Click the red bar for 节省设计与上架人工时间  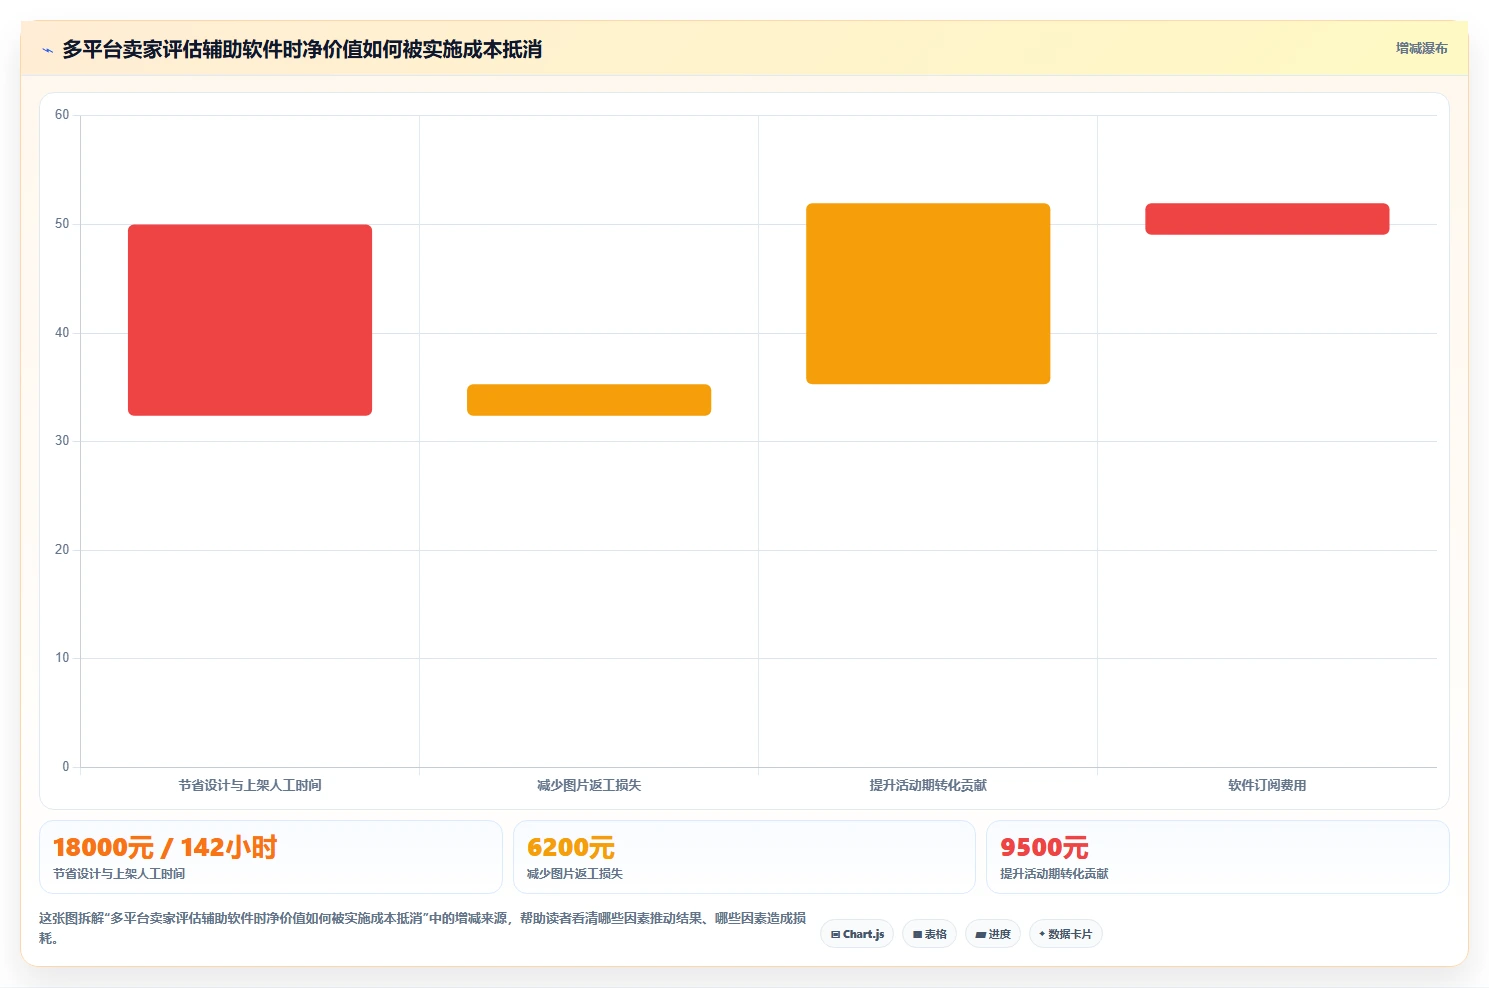[x=250, y=320]
